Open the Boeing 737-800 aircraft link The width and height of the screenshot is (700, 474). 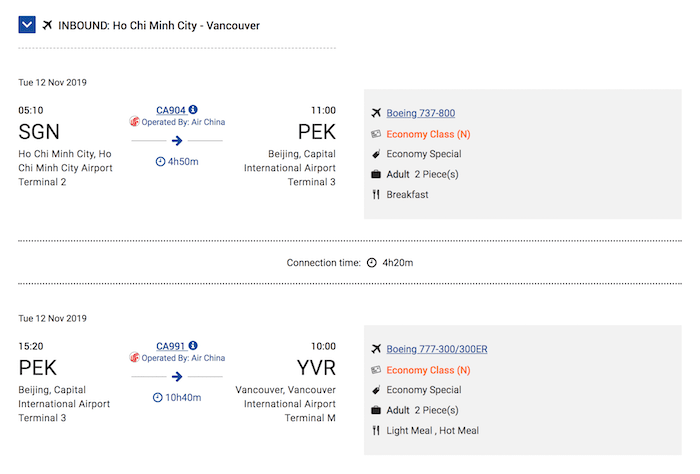(421, 113)
